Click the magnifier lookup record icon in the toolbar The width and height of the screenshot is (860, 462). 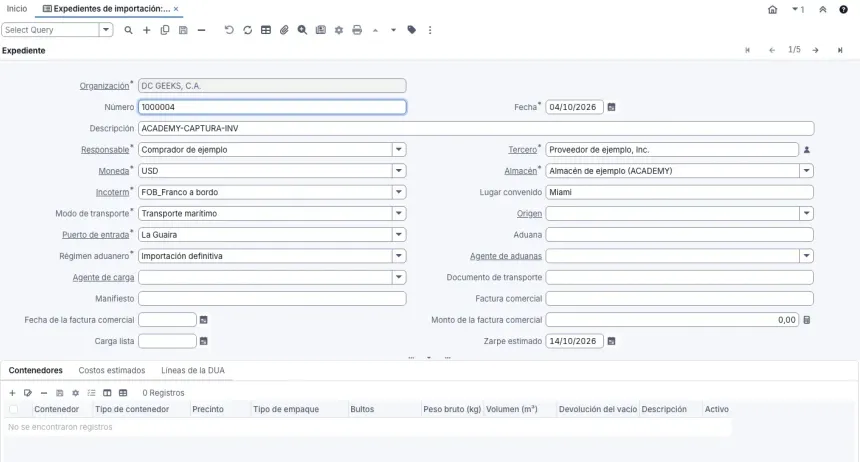pyautogui.click(x=128, y=30)
